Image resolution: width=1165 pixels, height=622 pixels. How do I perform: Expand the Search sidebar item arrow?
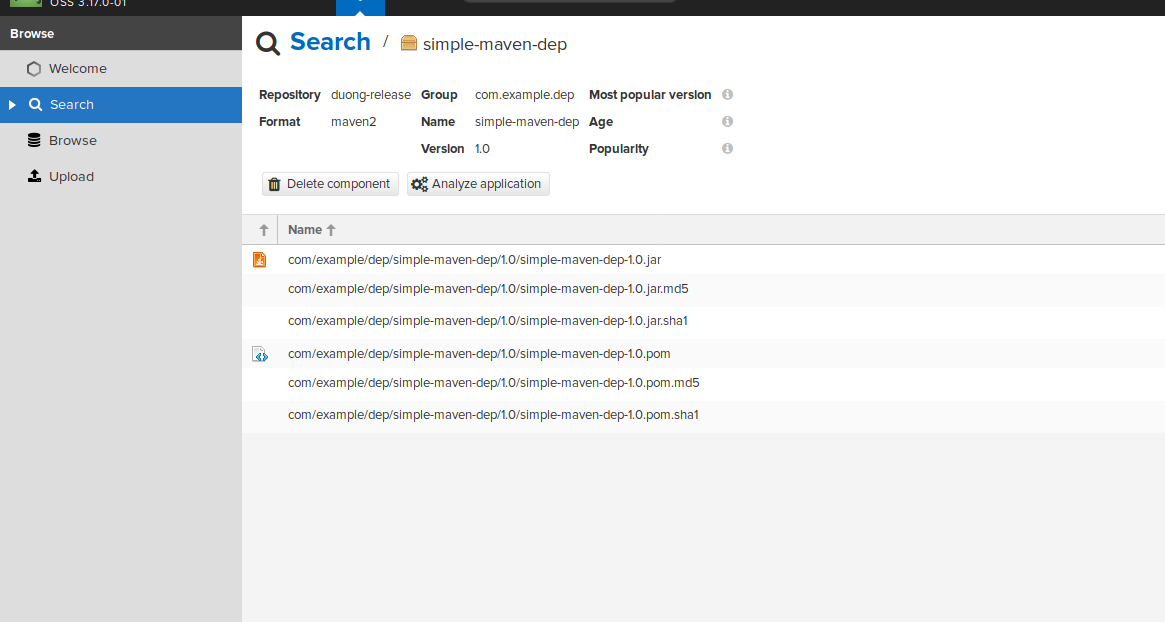12,105
